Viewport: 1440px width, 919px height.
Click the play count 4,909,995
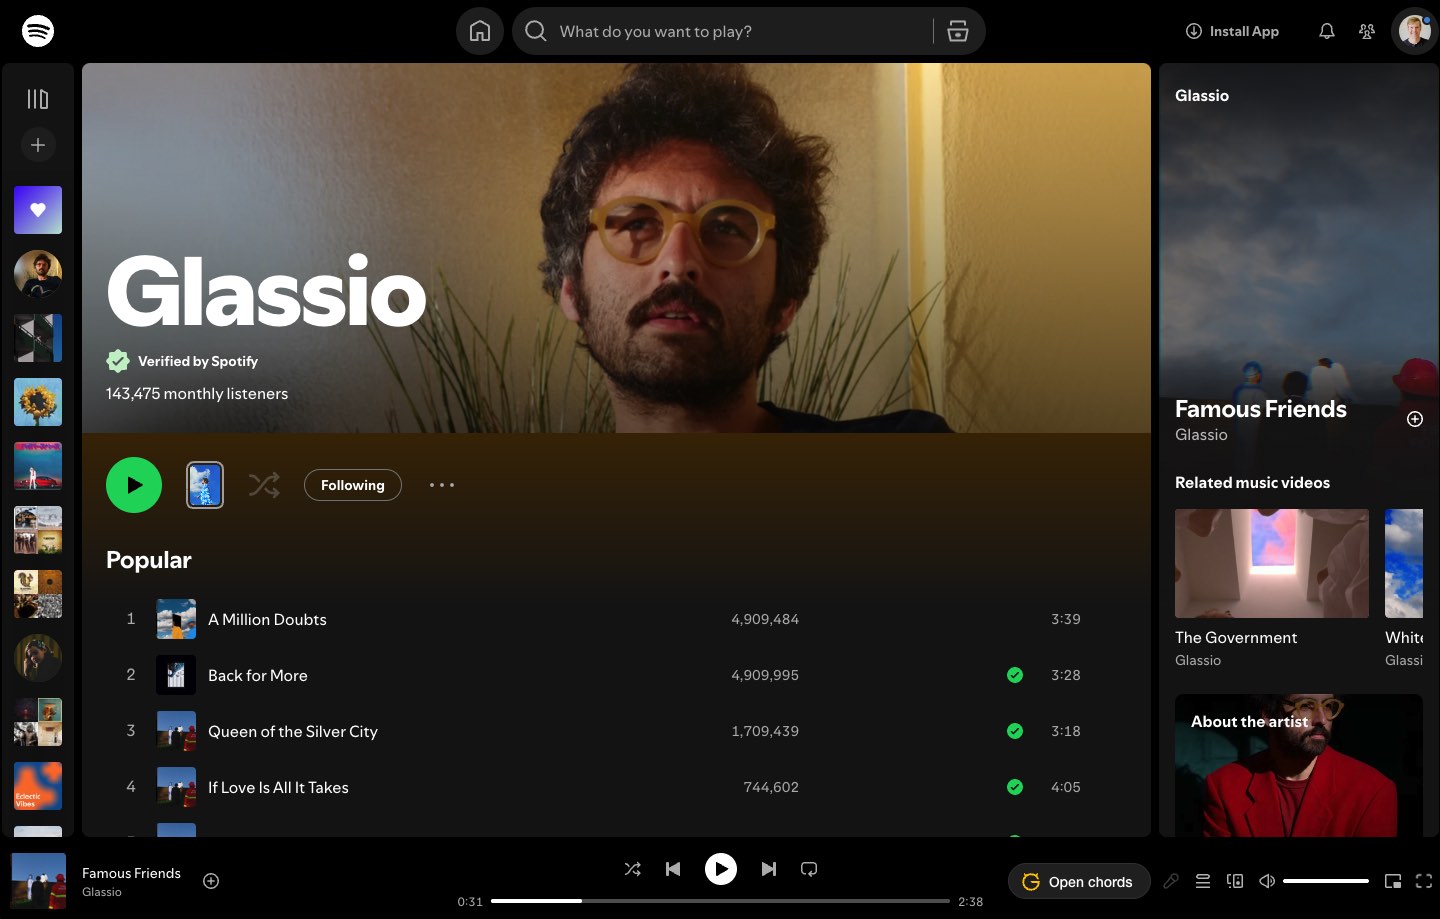tap(765, 675)
